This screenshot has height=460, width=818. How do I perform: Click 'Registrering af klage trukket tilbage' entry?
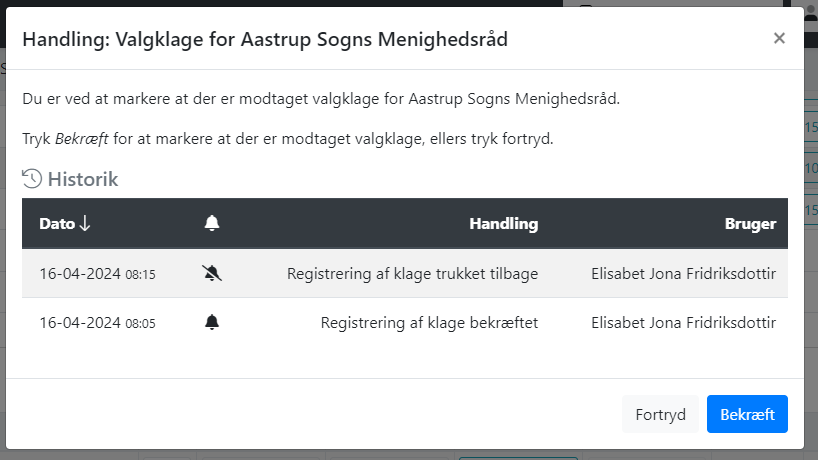(412, 274)
